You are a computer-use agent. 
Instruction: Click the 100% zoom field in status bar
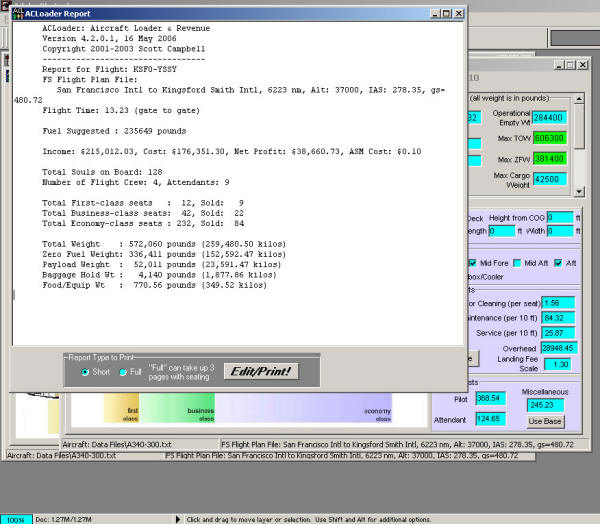[14, 519]
